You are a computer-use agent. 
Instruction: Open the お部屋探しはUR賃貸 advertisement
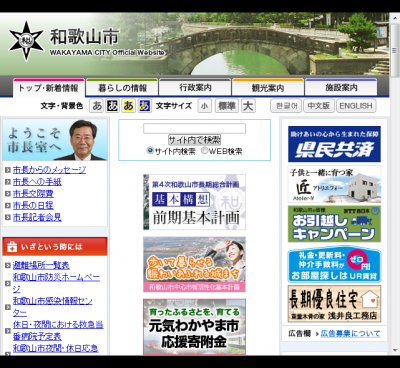[334, 264]
